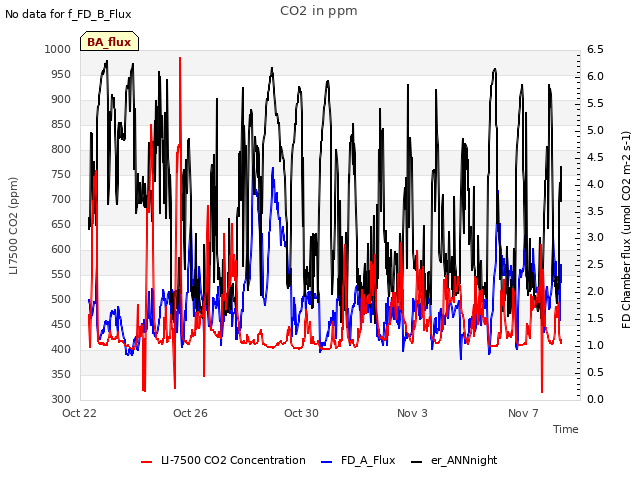Click the '550' left axis tick label
Viewport: 640px width, 480px height.
(x=61, y=274)
